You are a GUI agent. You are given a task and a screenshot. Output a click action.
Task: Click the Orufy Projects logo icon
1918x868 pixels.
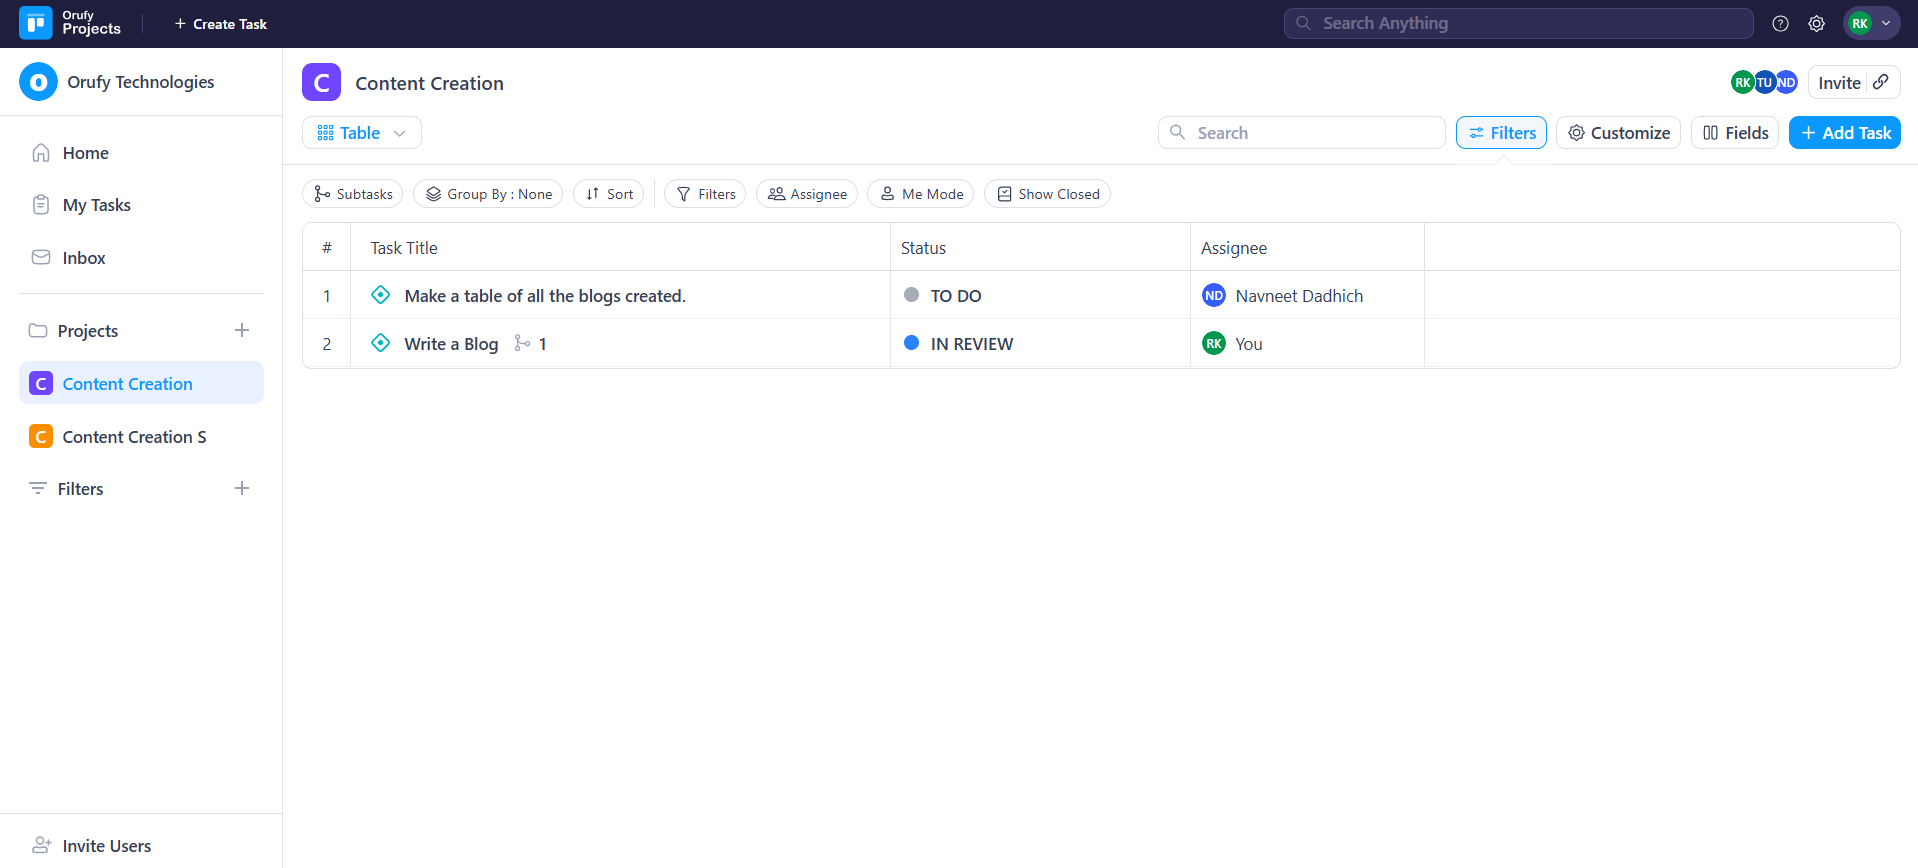(36, 23)
